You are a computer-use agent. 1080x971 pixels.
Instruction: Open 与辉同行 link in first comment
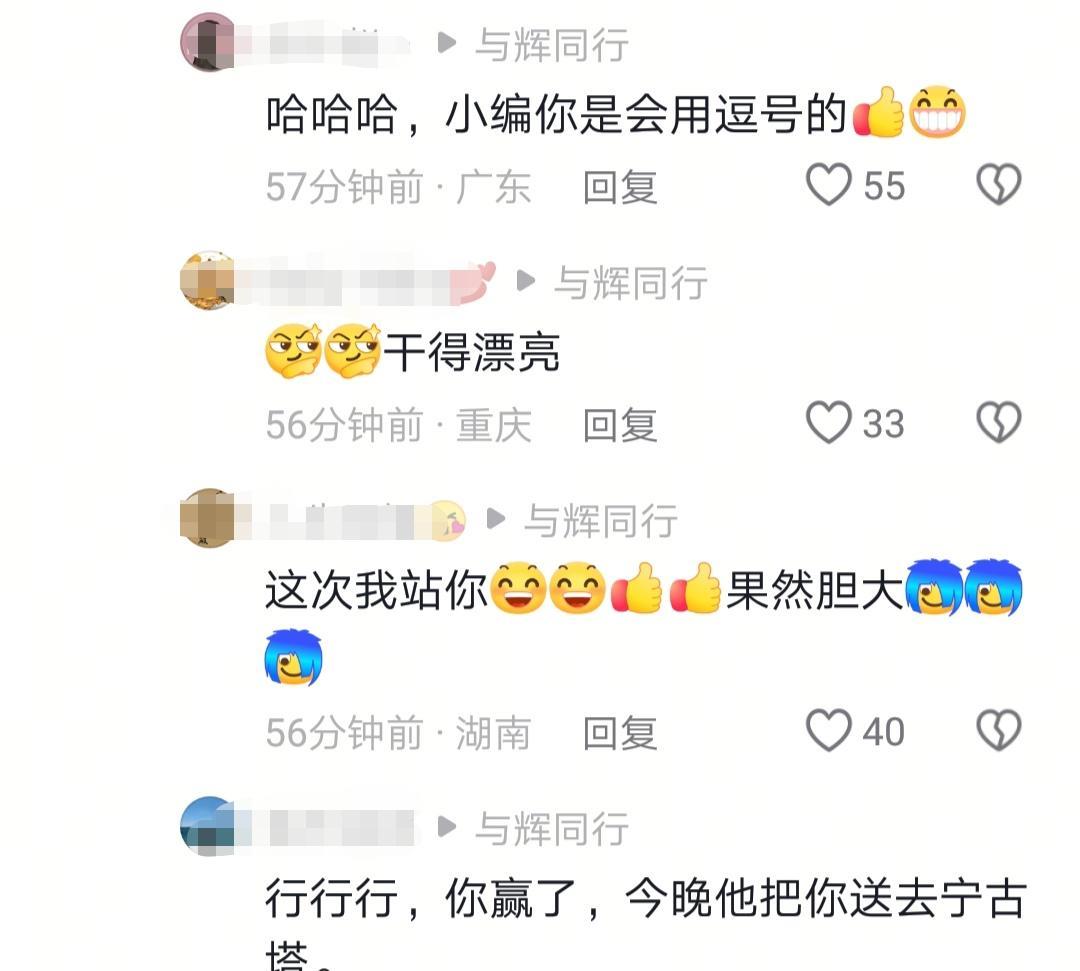click(552, 45)
